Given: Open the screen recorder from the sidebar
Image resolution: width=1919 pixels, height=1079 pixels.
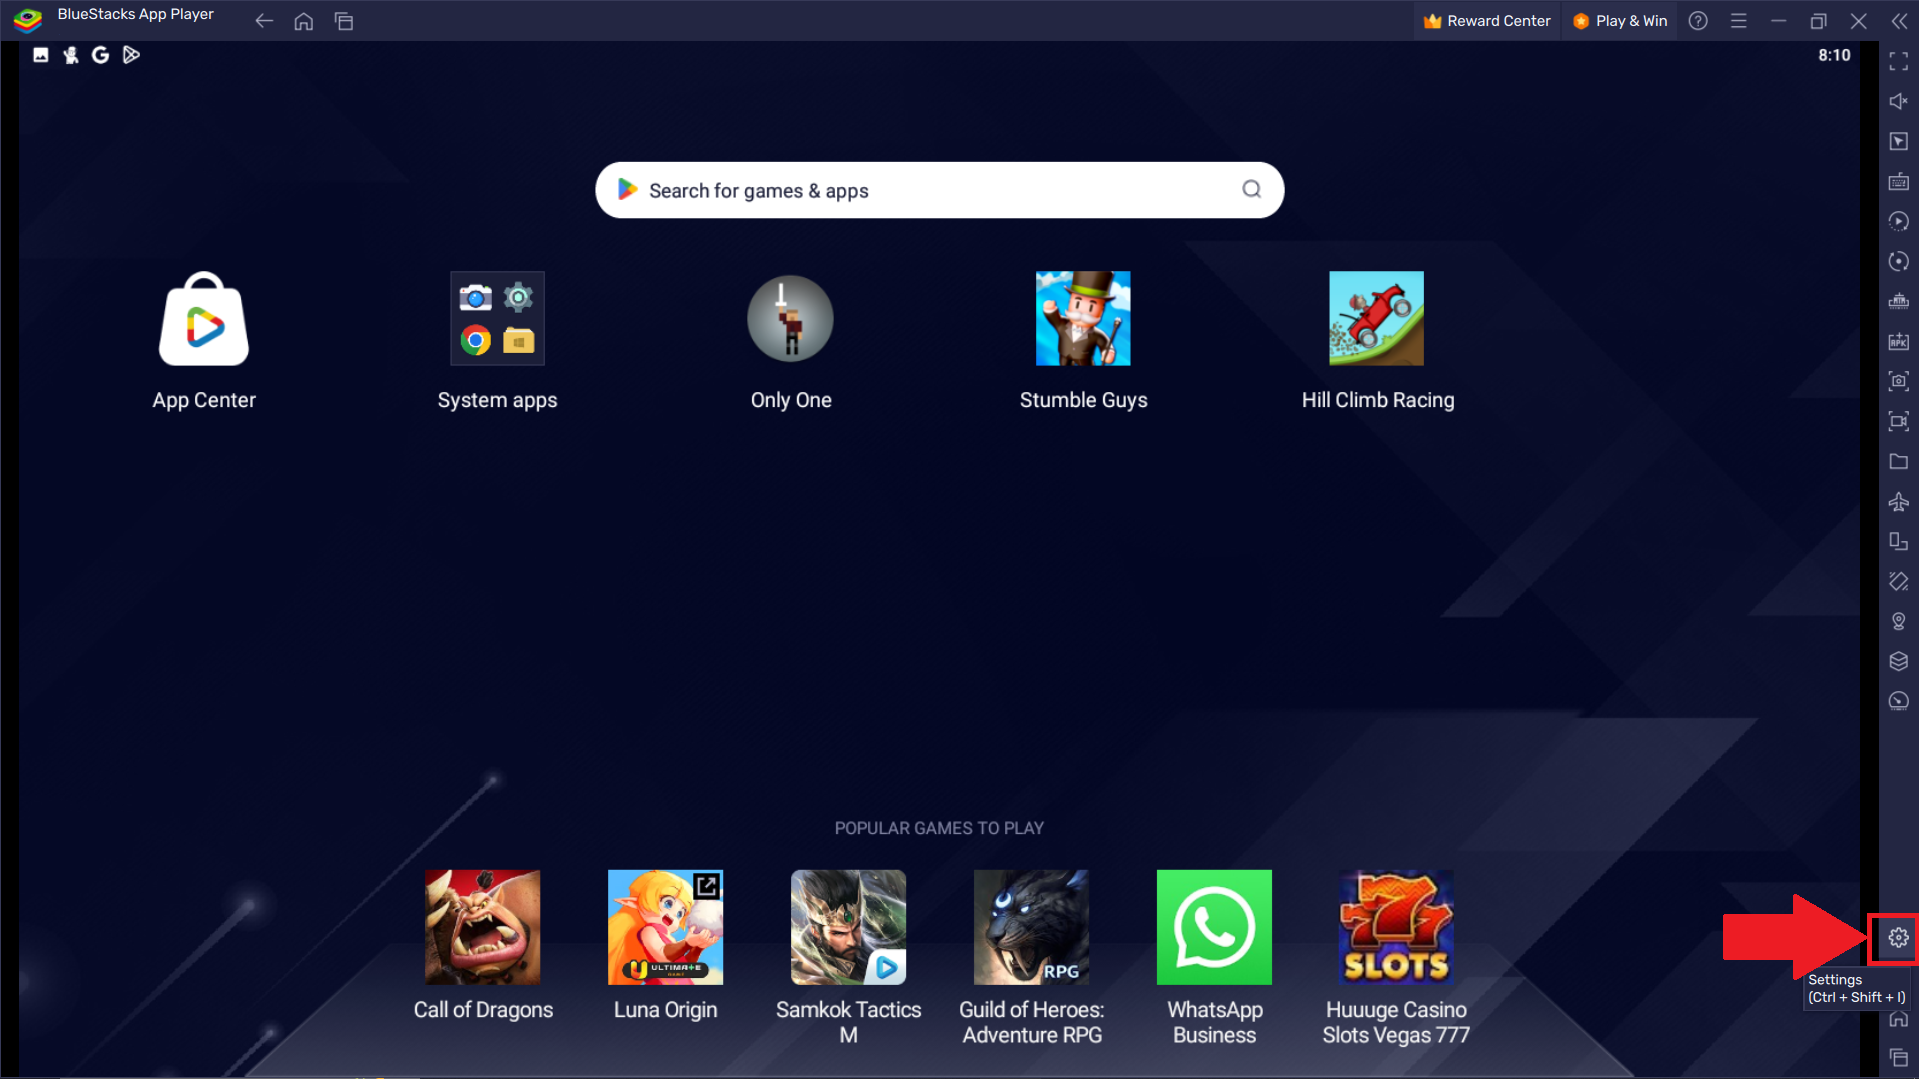Looking at the screenshot, I should [x=1898, y=421].
